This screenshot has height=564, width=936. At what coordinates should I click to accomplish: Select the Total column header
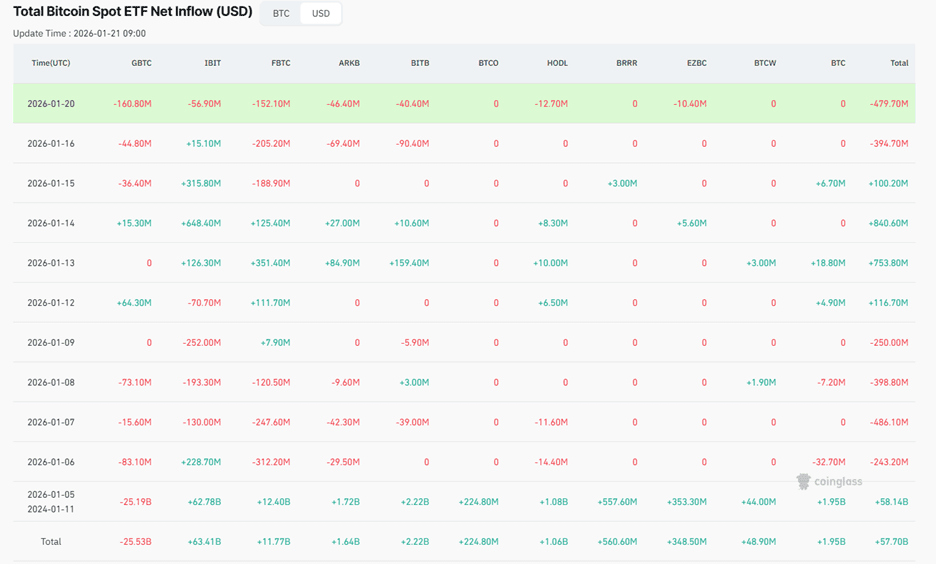pyautogui.click(x=898, y=63)
